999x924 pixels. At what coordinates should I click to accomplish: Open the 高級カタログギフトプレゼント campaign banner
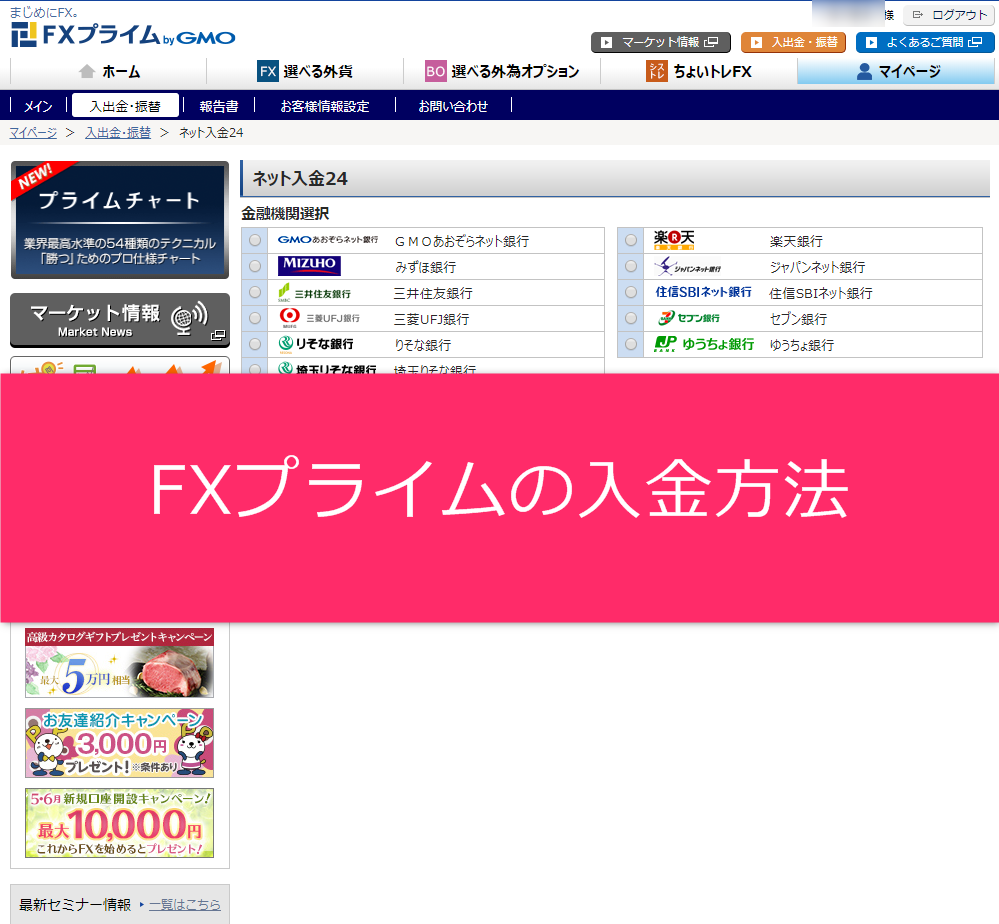tap(119, 663)
